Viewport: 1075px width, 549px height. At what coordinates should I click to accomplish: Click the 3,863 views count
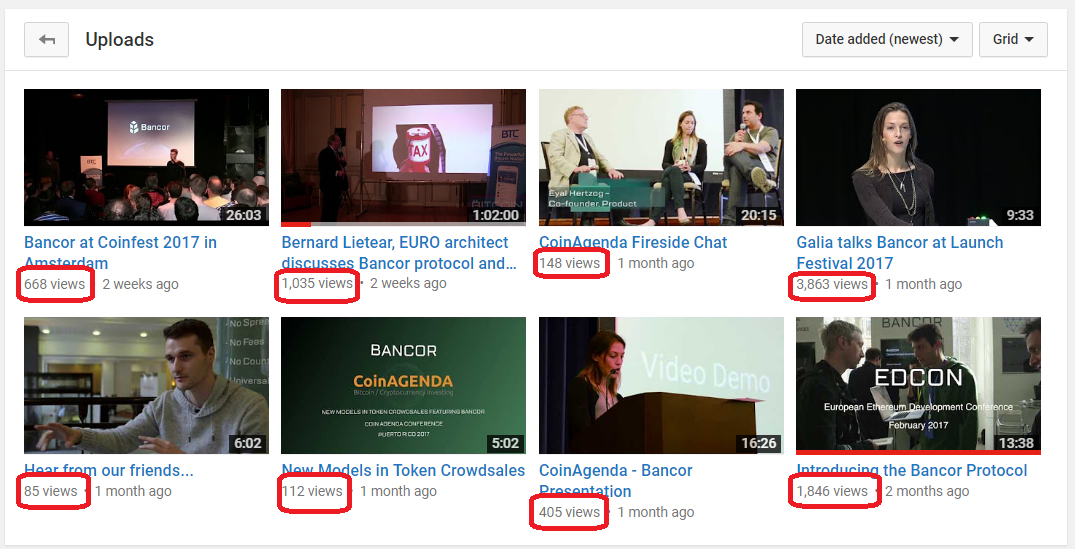pyautogui.click(x=832, y=284)
